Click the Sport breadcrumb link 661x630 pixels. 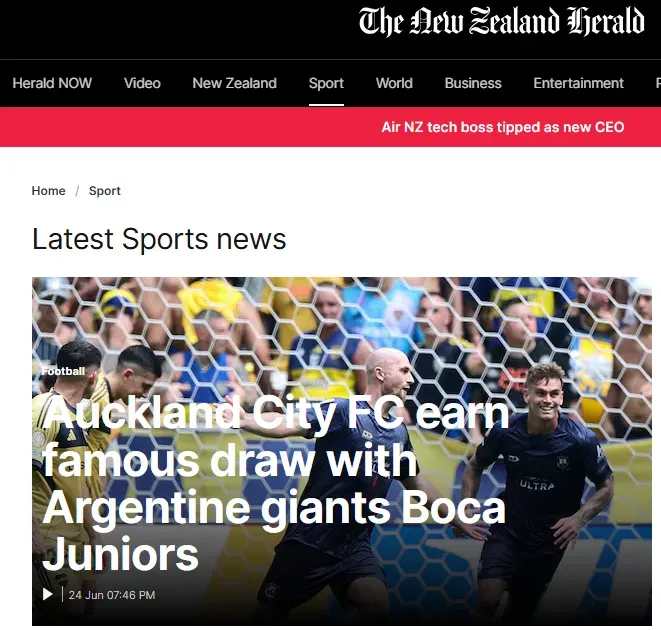tap(105, 191)
